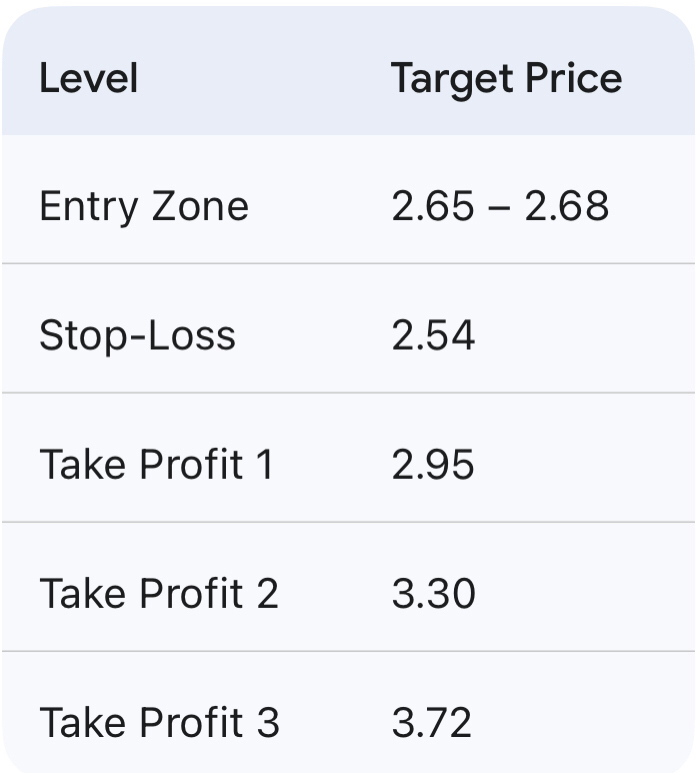Select the Stop-Loss row label
Image resolution: width=697 pixels, height=773 pixels.
click(x=137, y=336)
